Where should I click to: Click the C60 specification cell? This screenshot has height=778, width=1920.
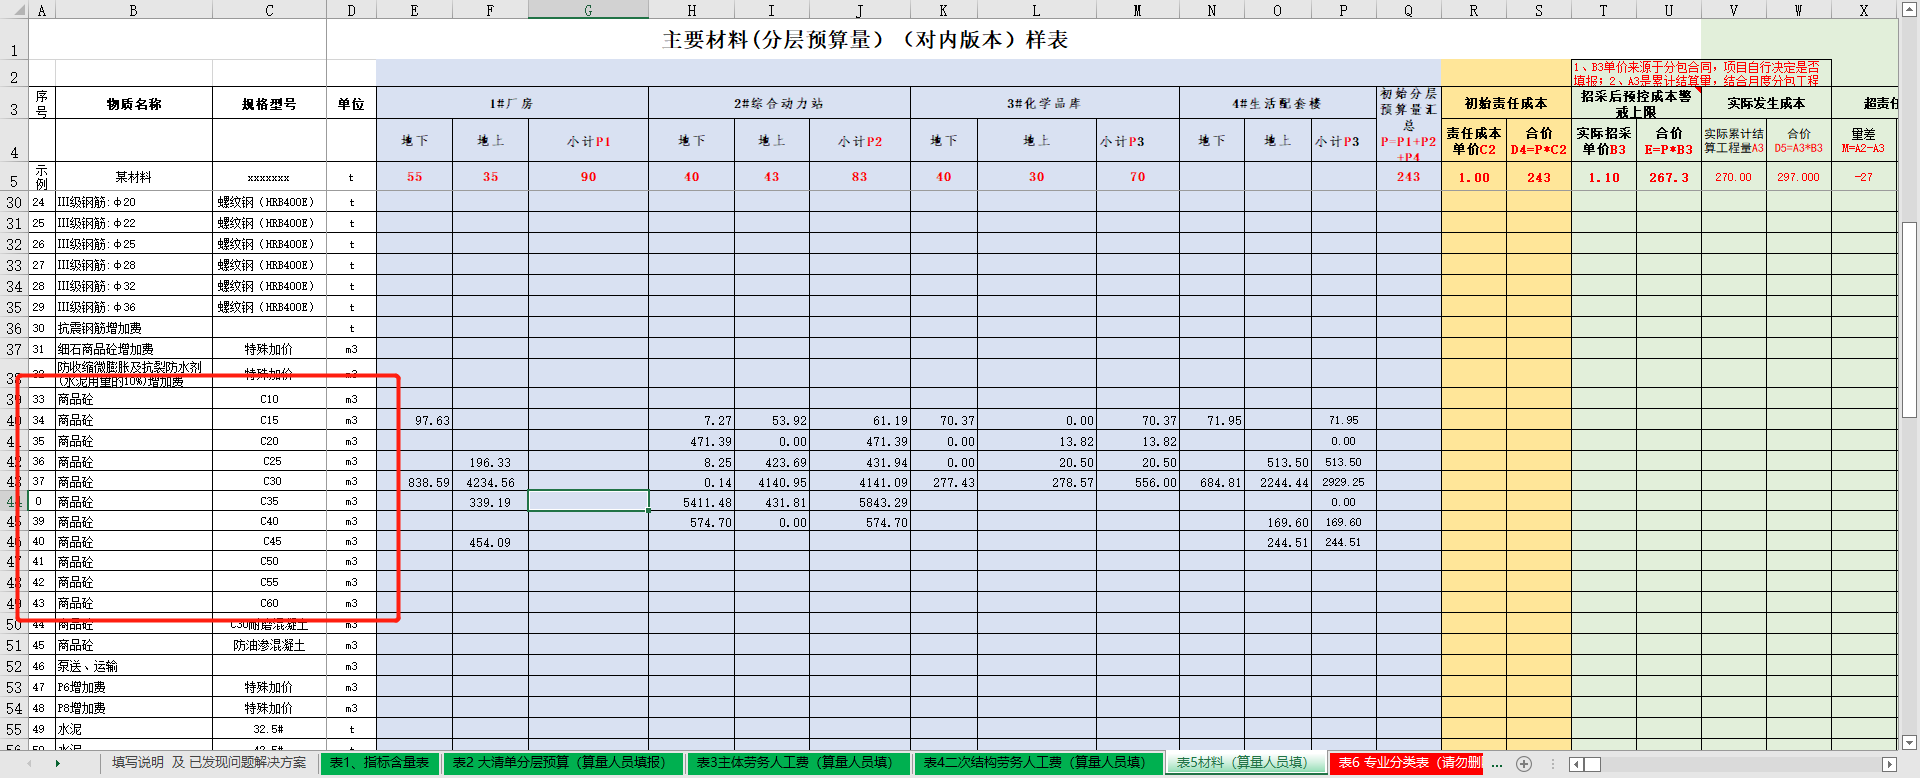(x=269, y=603)
